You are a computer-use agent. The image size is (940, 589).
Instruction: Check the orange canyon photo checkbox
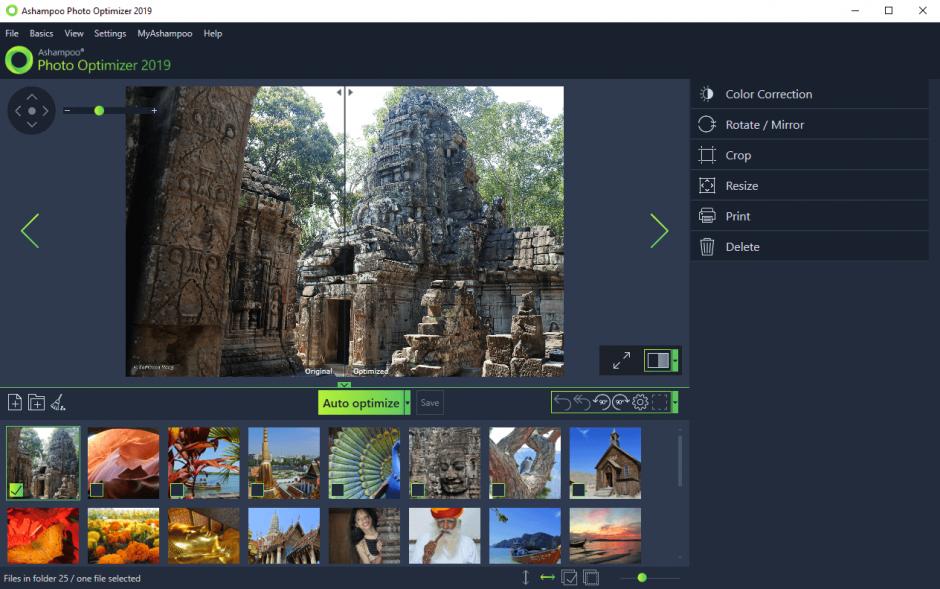96,490
